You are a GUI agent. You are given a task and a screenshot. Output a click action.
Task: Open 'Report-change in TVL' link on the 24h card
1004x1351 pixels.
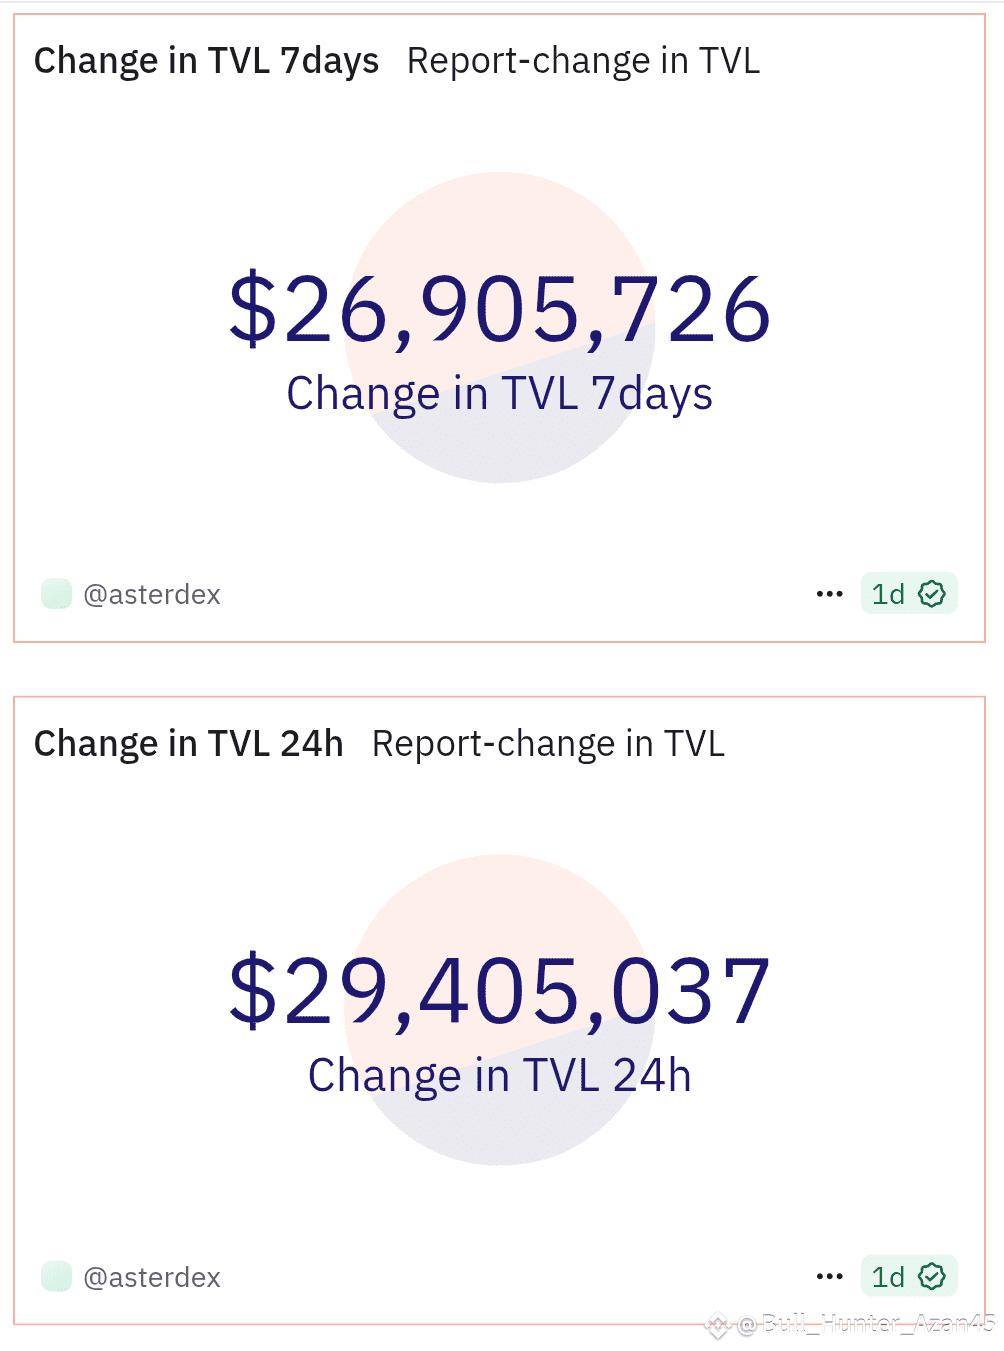(548, 745)
